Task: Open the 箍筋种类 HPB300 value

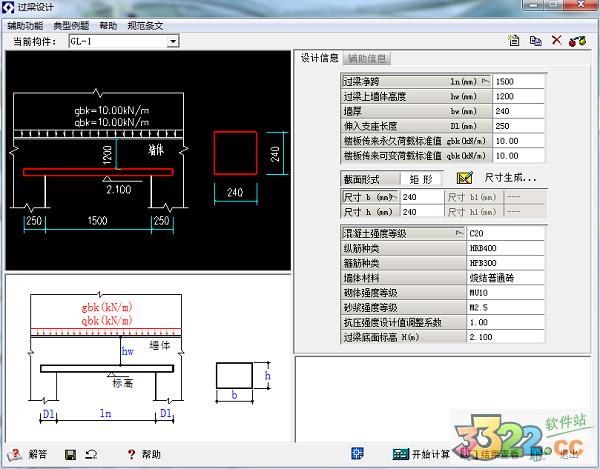Action: point(505,263)
